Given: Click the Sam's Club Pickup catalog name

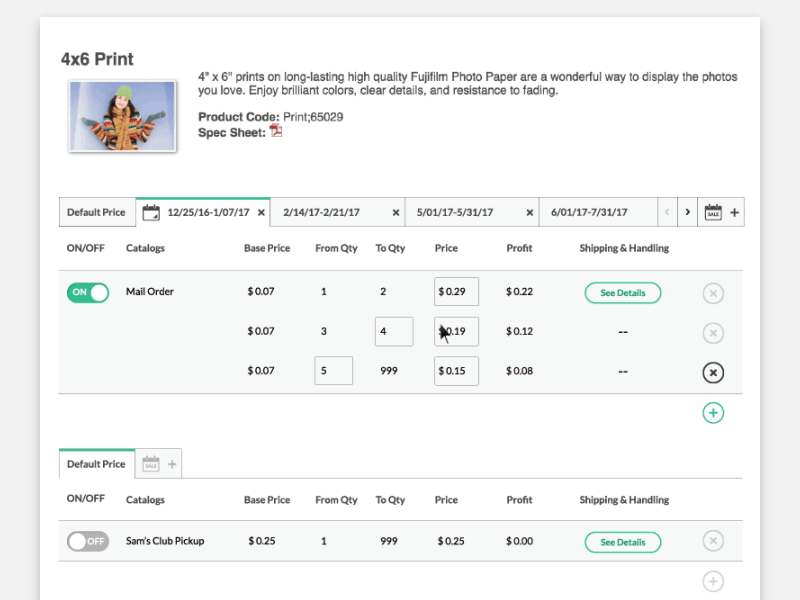Looking at the screenshot, I should point(165,541).
